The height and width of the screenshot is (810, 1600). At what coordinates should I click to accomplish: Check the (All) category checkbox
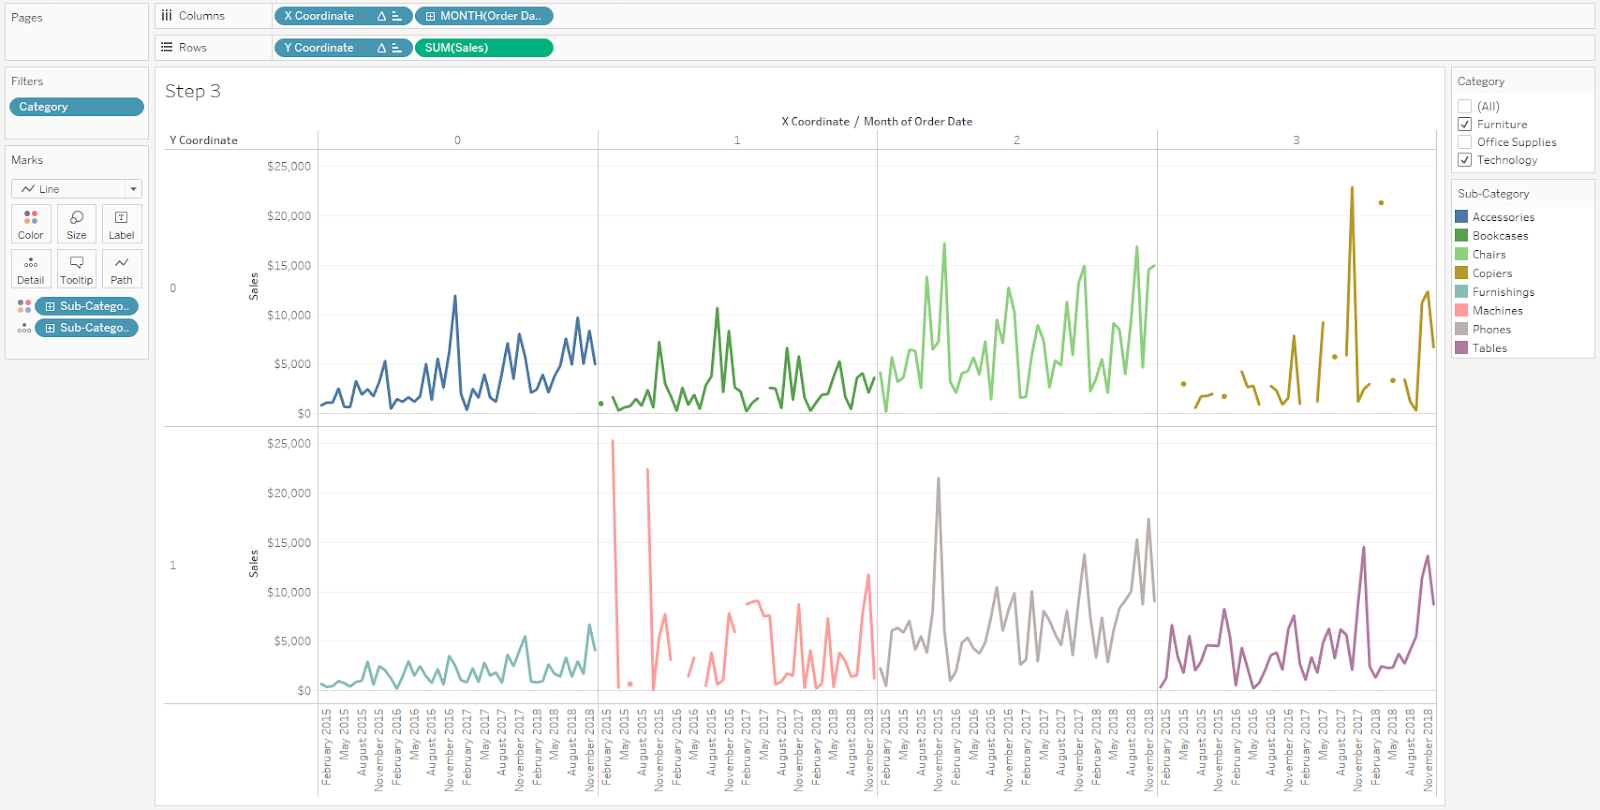click(1465, 106)
